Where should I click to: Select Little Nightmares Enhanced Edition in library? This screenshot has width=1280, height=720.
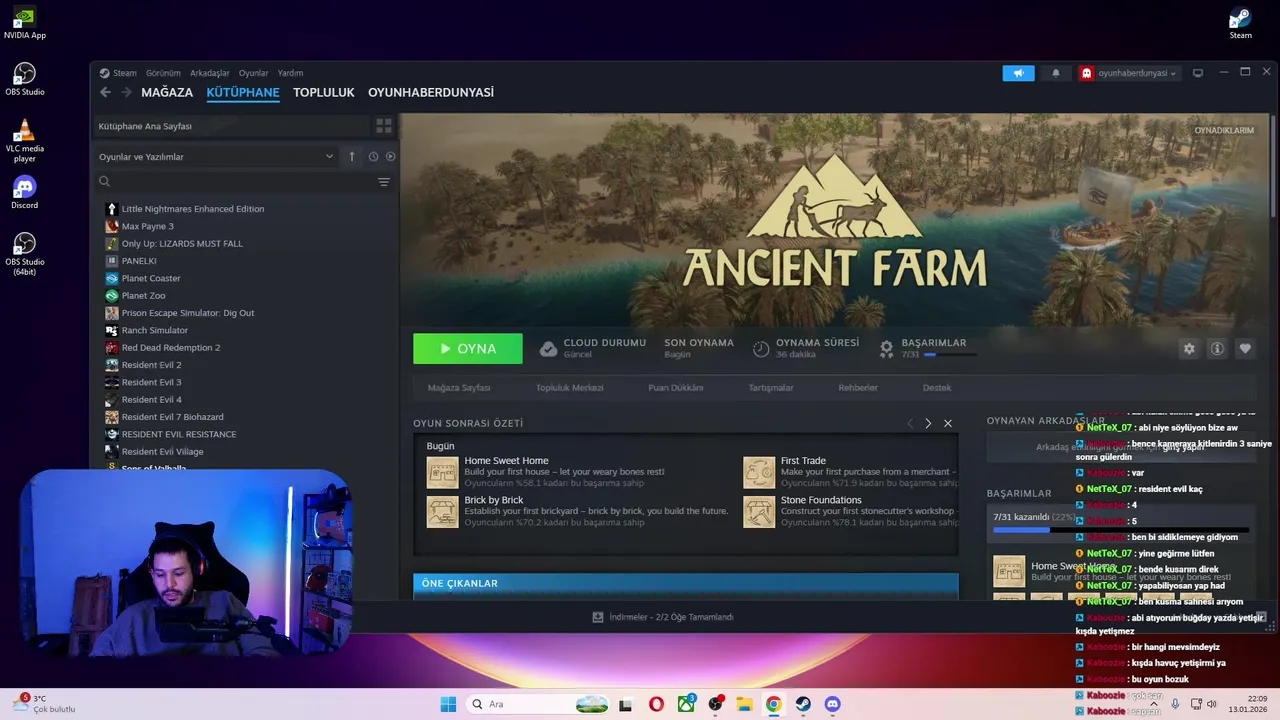(192, 209)
